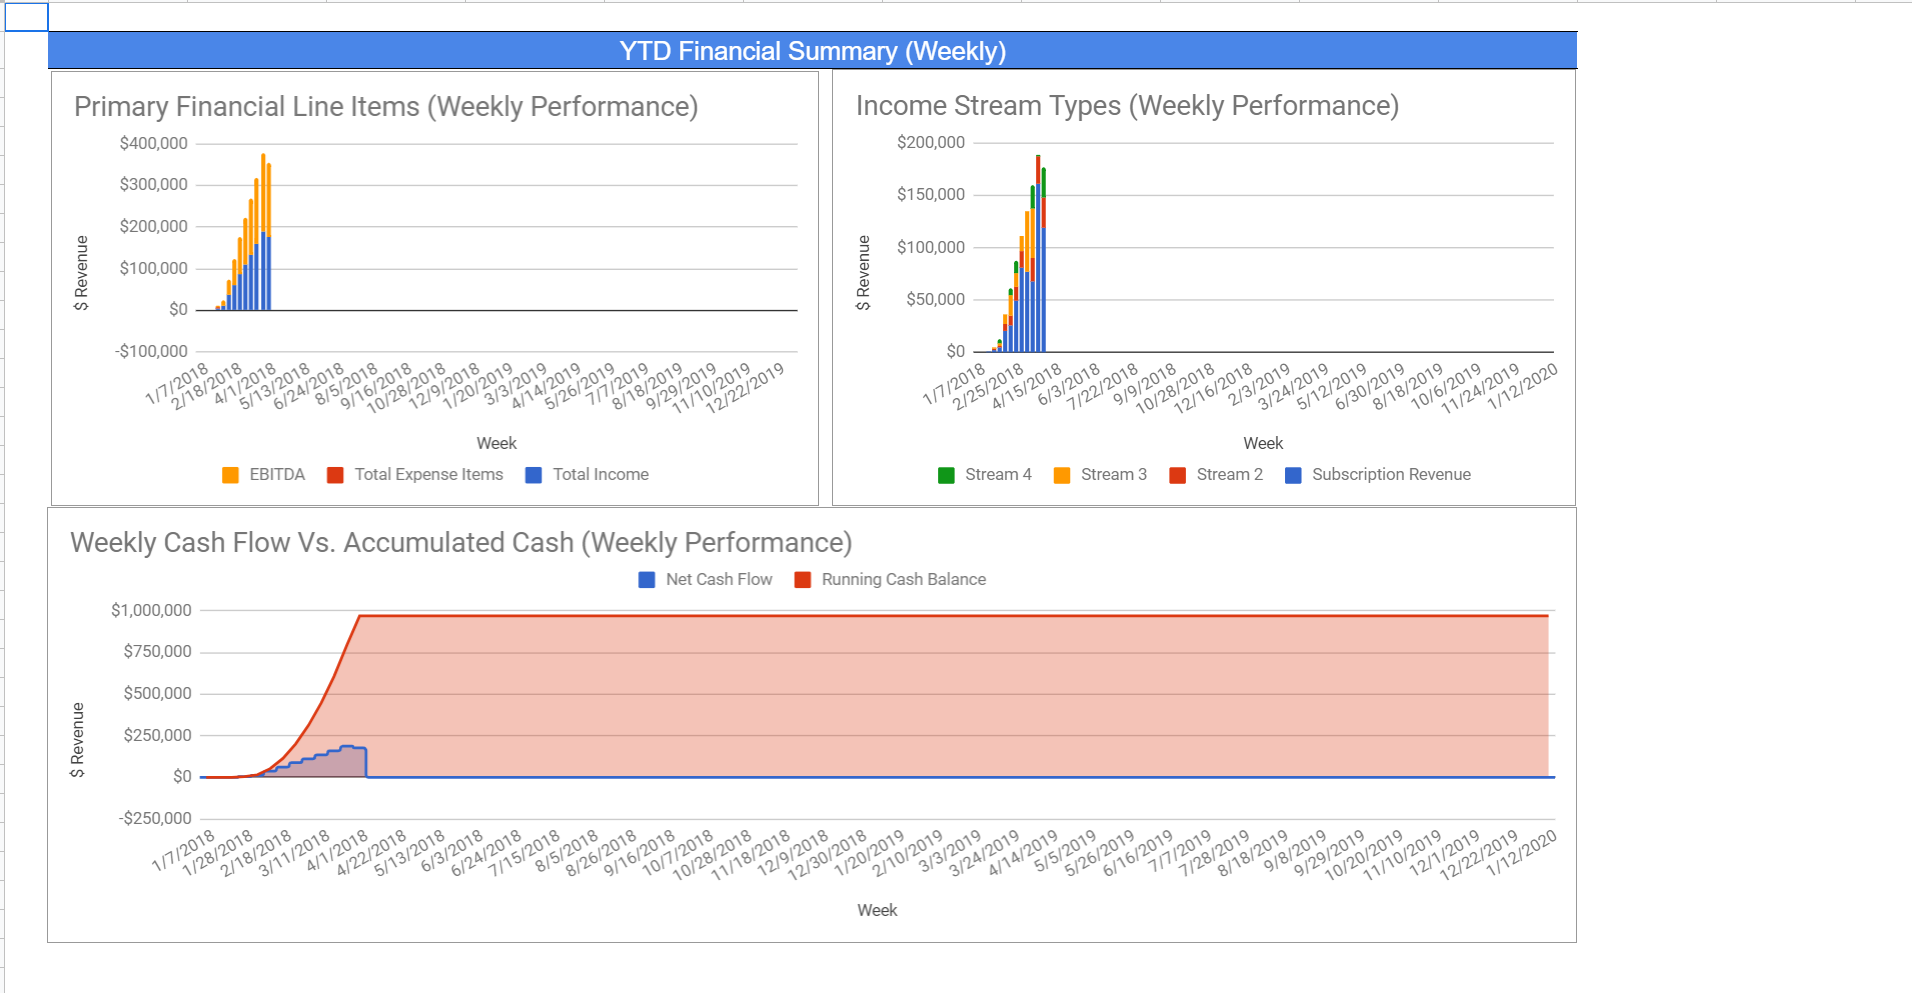Click the Subscription Revenue legend label text
Screen dimensions: 1912x993
(x=1391, y=475)
